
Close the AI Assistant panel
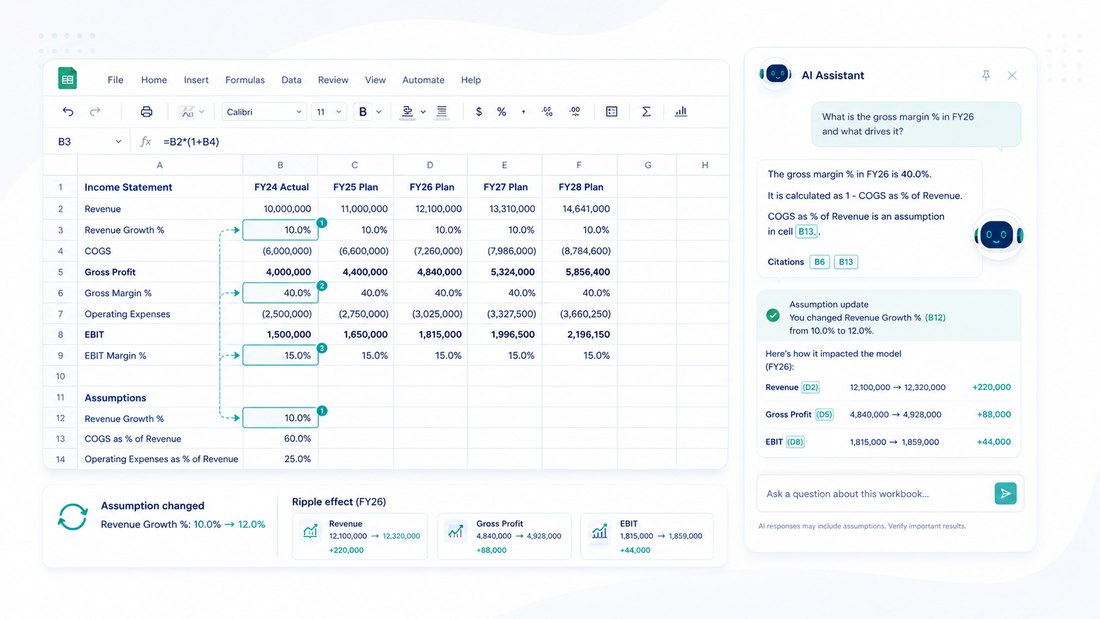[x=1012, y=75]
